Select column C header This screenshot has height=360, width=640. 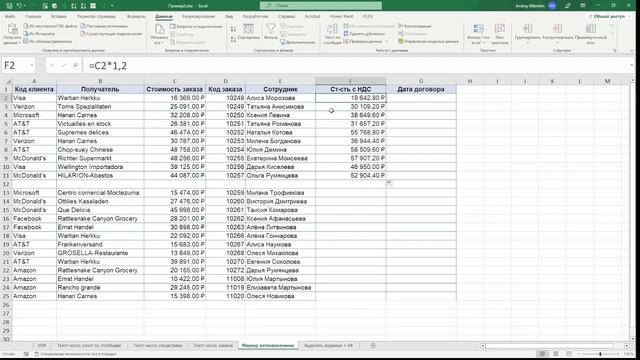coord(175,81)
